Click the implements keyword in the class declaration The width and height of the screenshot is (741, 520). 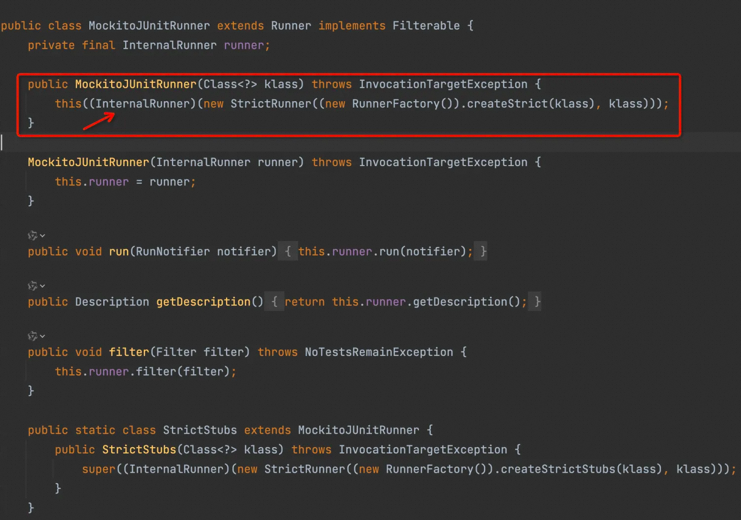coord(352,26)
